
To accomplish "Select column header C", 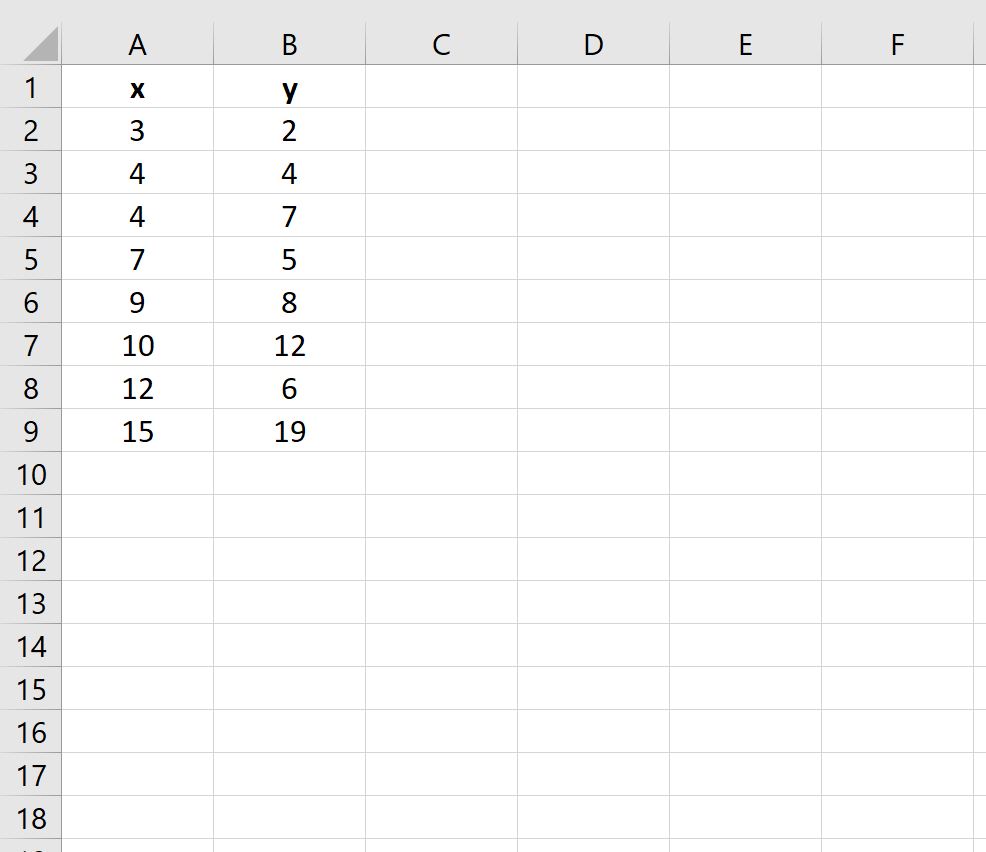I will coord(440,44).
